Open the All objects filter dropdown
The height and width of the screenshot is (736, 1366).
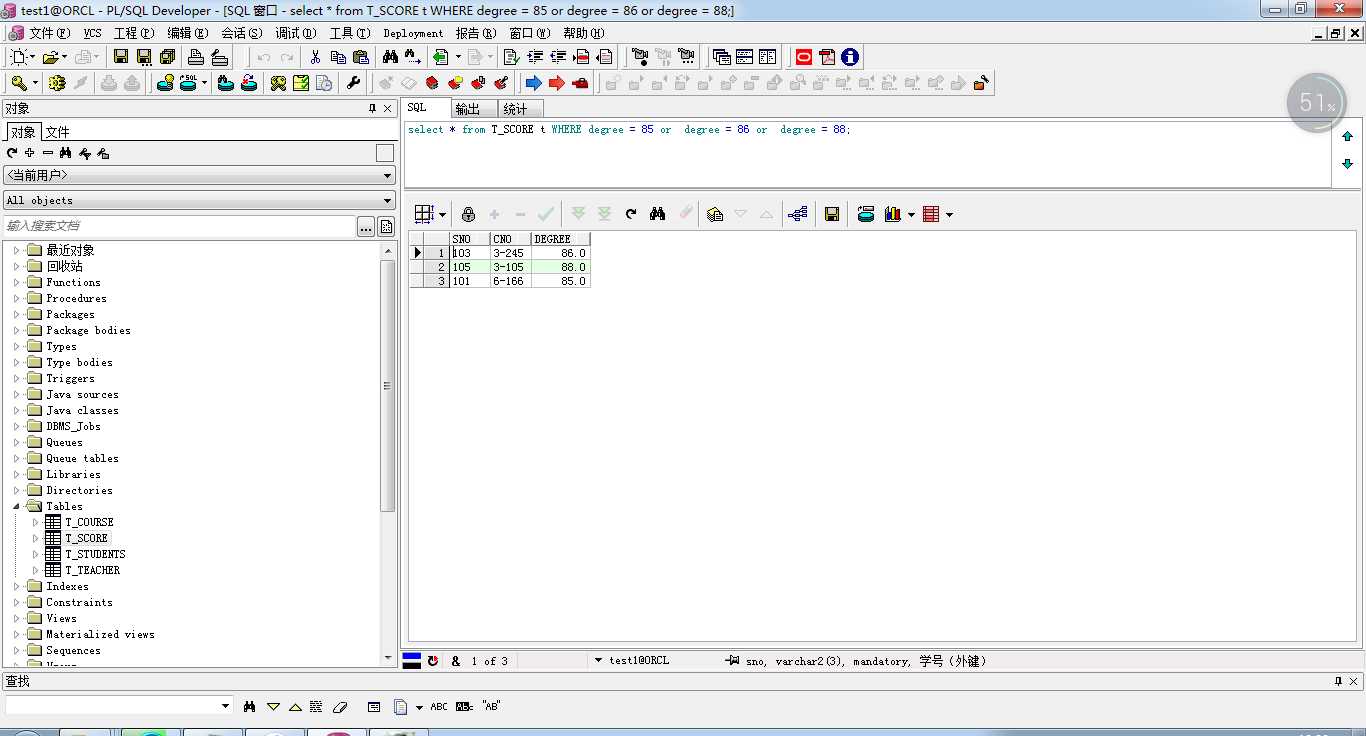coord(388,201)
